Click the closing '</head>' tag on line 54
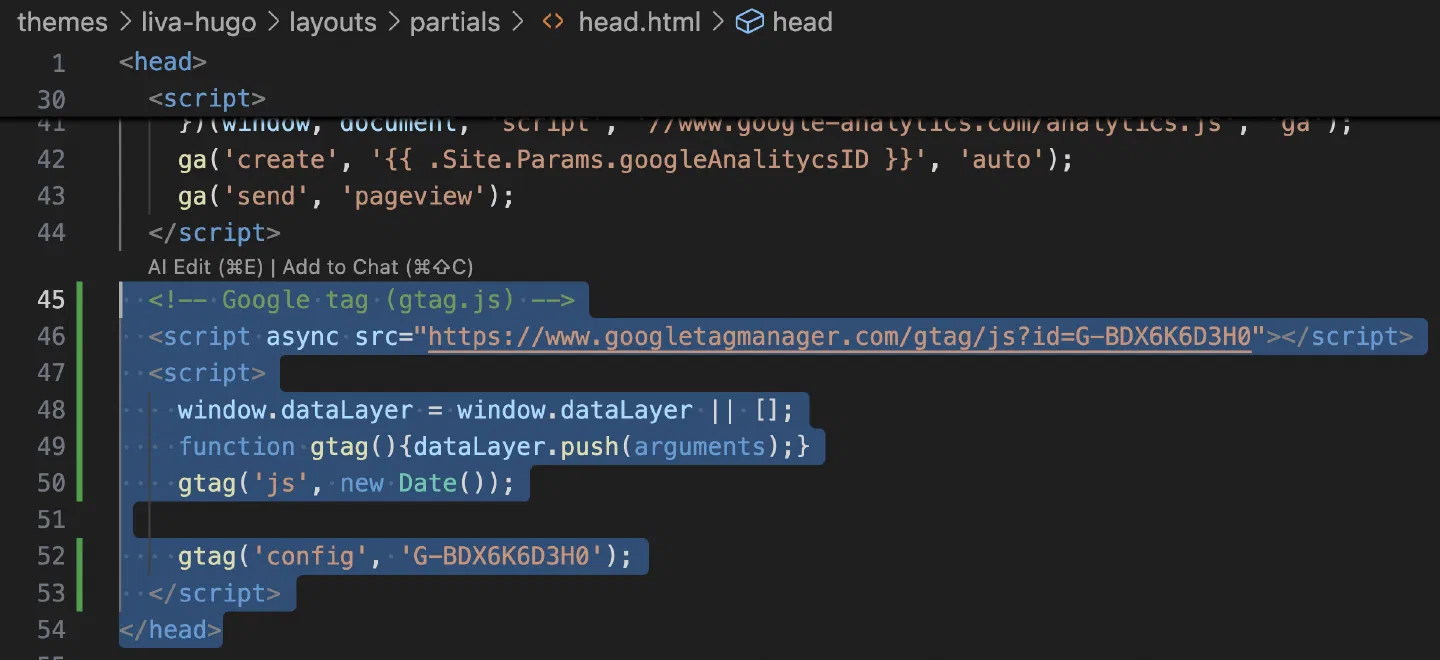Viewport: 1440px width, 660px height. click(170, 630)
